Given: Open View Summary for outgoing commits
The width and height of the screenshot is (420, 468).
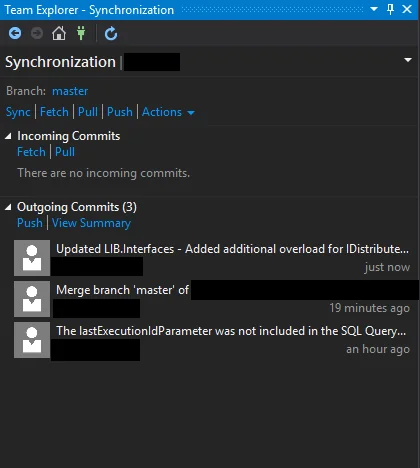Looking at the screenshot, I should pos(91,223).
